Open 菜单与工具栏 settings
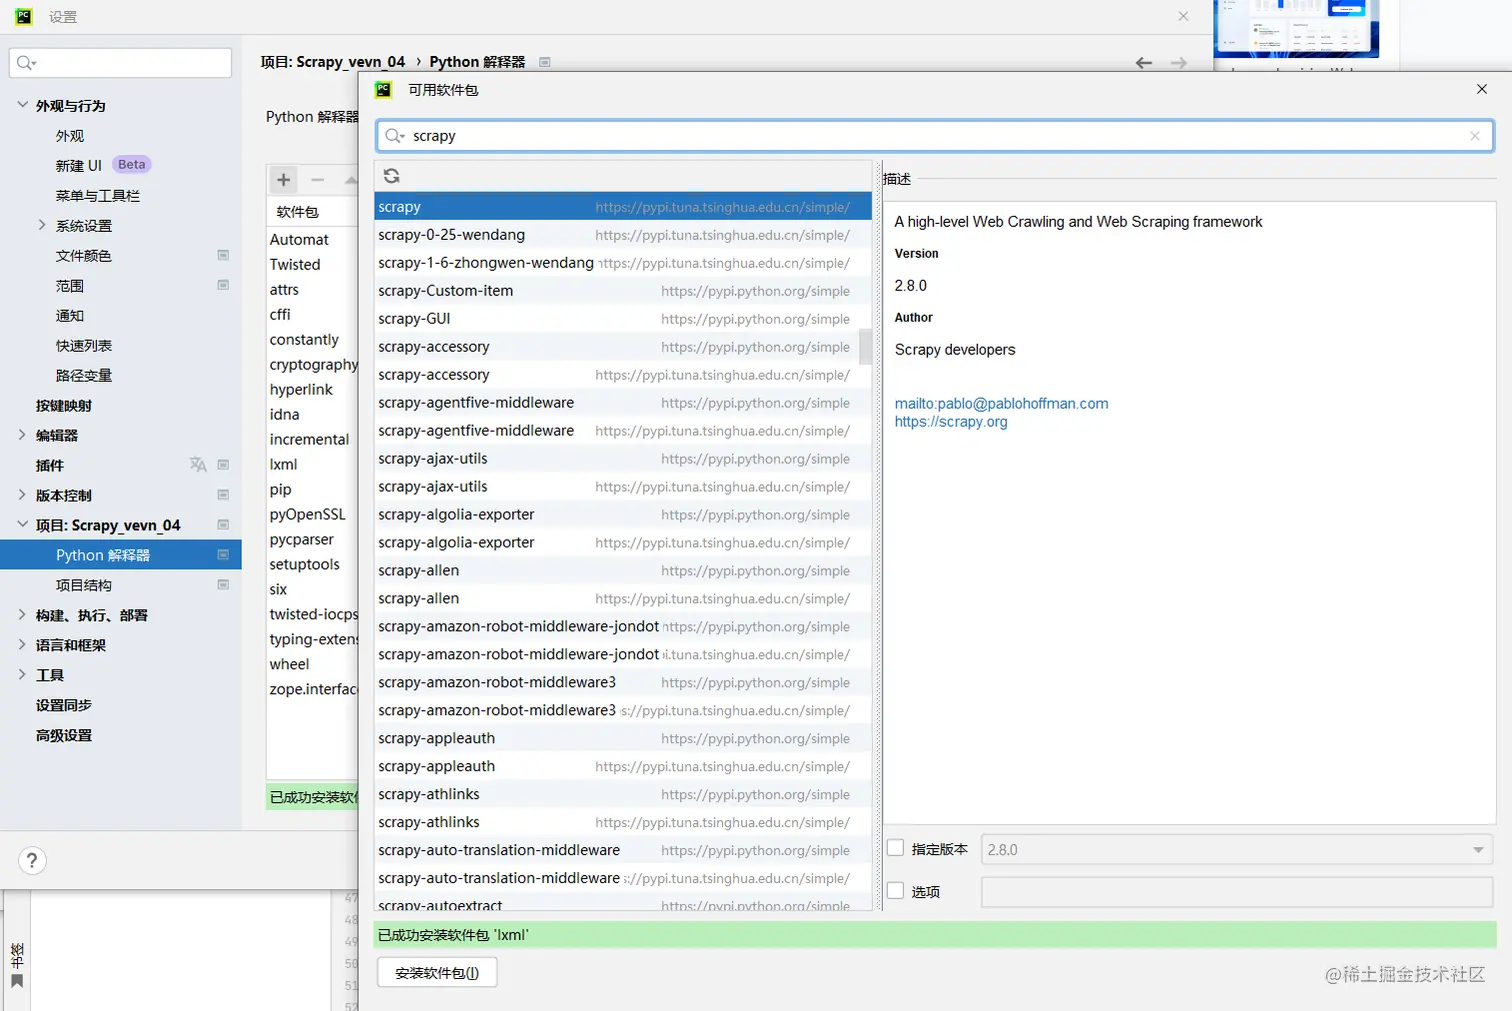The height and width of the screenshot is (1011, 1512). pos(98,196)
